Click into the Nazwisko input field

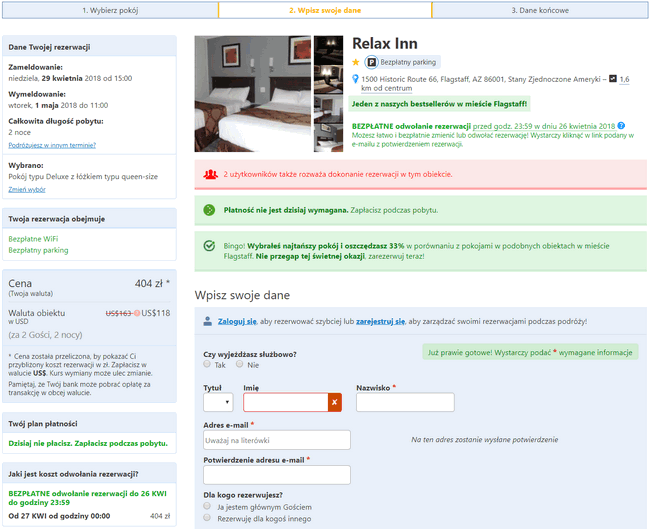pyautogui.click(x=405, y=402)
